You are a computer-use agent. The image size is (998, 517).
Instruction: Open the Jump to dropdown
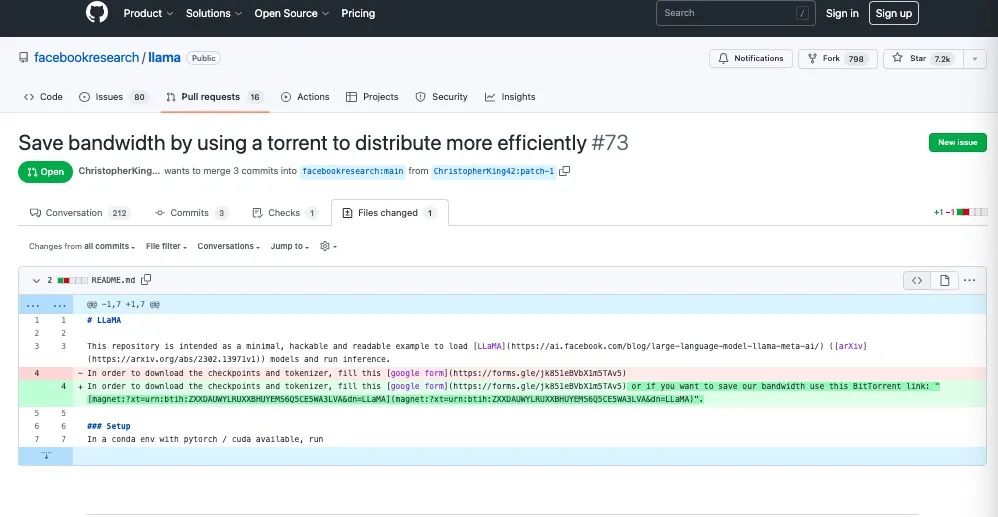pyautogui.click(x=292, y=246)
